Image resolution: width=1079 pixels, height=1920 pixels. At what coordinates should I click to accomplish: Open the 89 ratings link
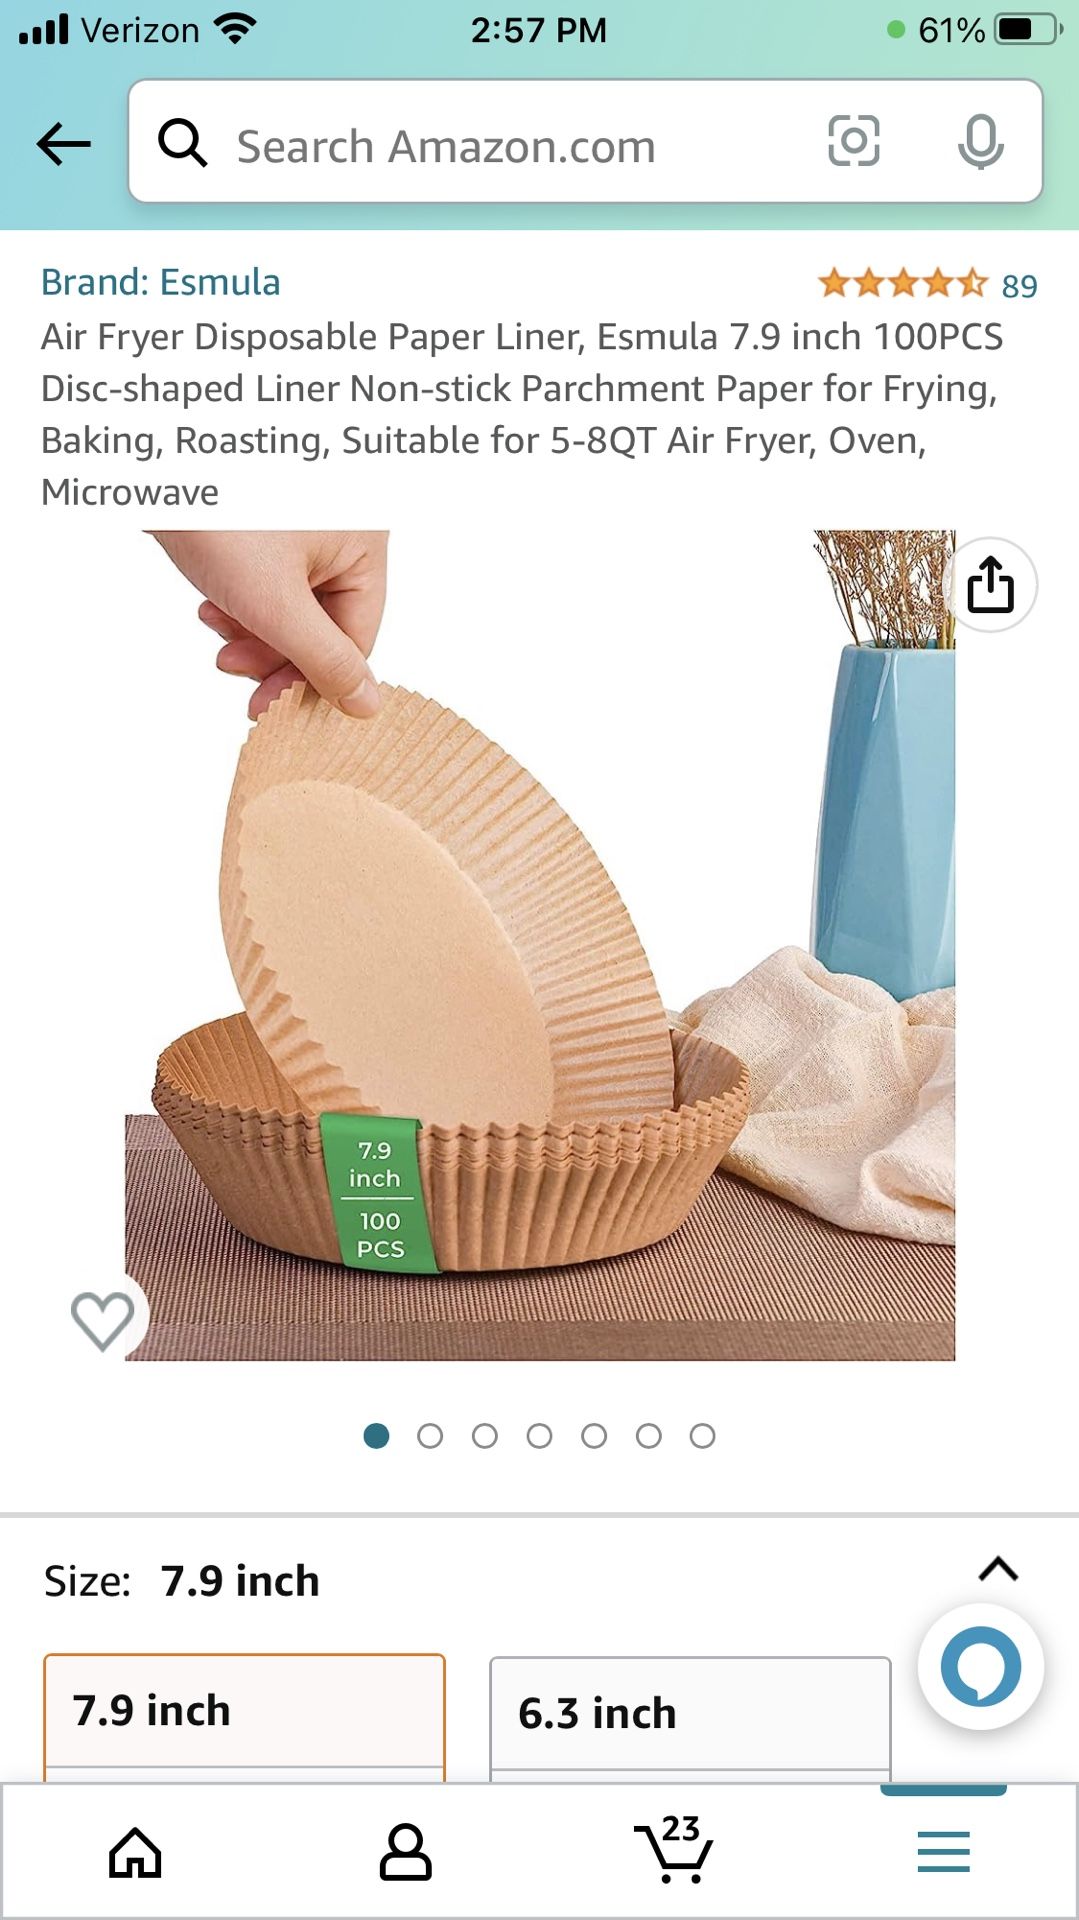click(x=1019, y=286)
